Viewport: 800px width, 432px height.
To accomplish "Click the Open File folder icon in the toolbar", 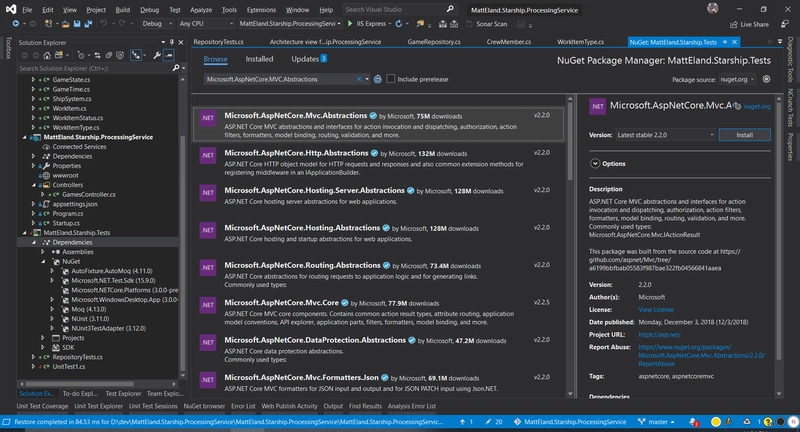I will click(x=65, y=23).
